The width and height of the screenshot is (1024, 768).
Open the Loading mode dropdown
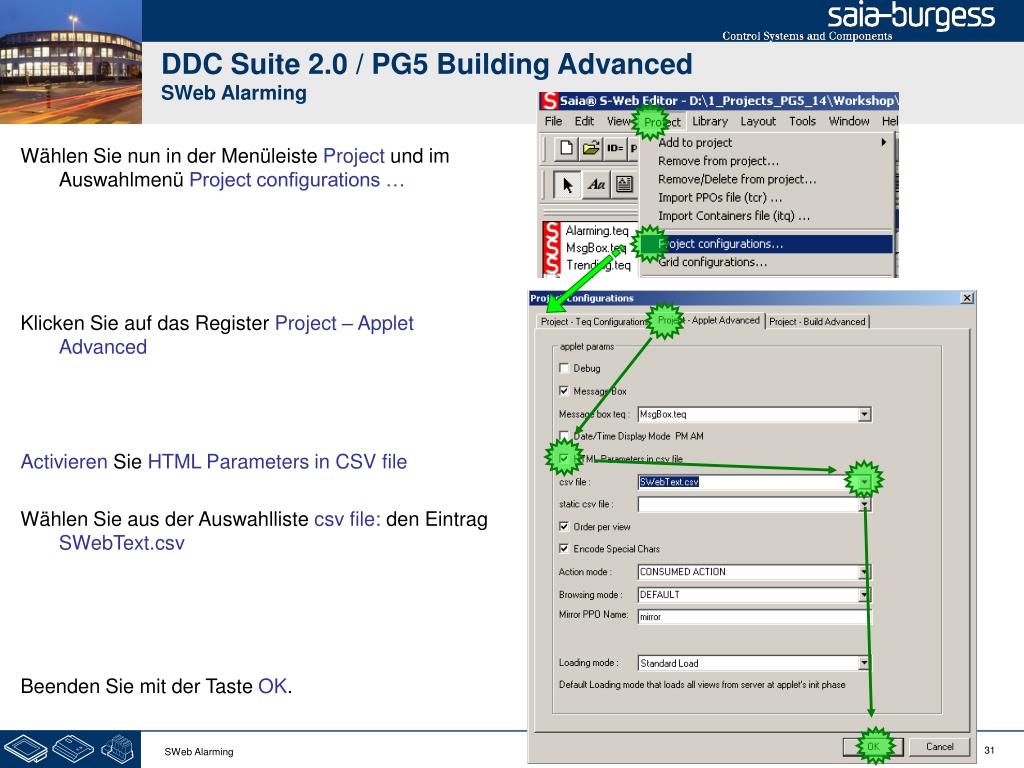pyautogui.click(x=865, y=663)
